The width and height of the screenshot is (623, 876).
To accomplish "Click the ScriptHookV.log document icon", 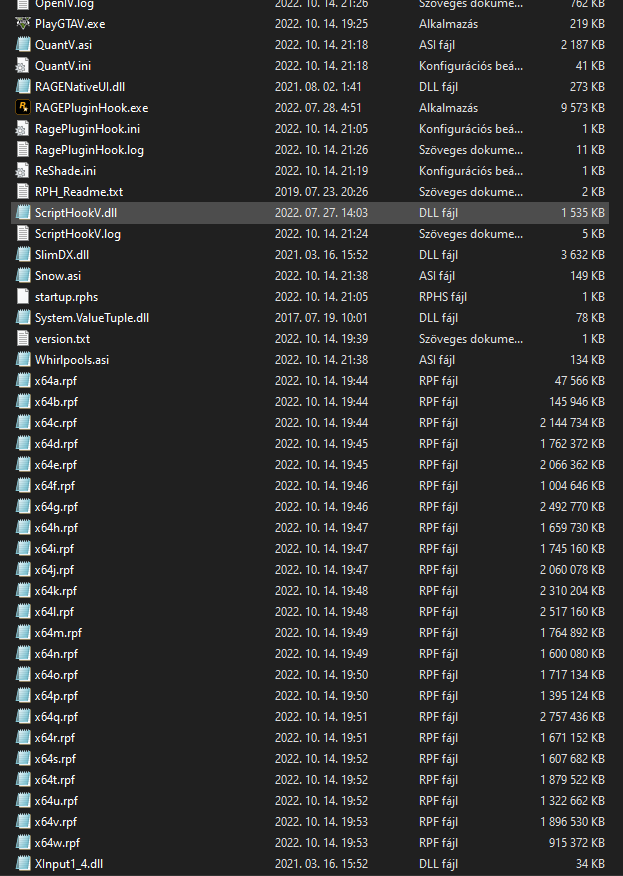I will coord(23,234).
